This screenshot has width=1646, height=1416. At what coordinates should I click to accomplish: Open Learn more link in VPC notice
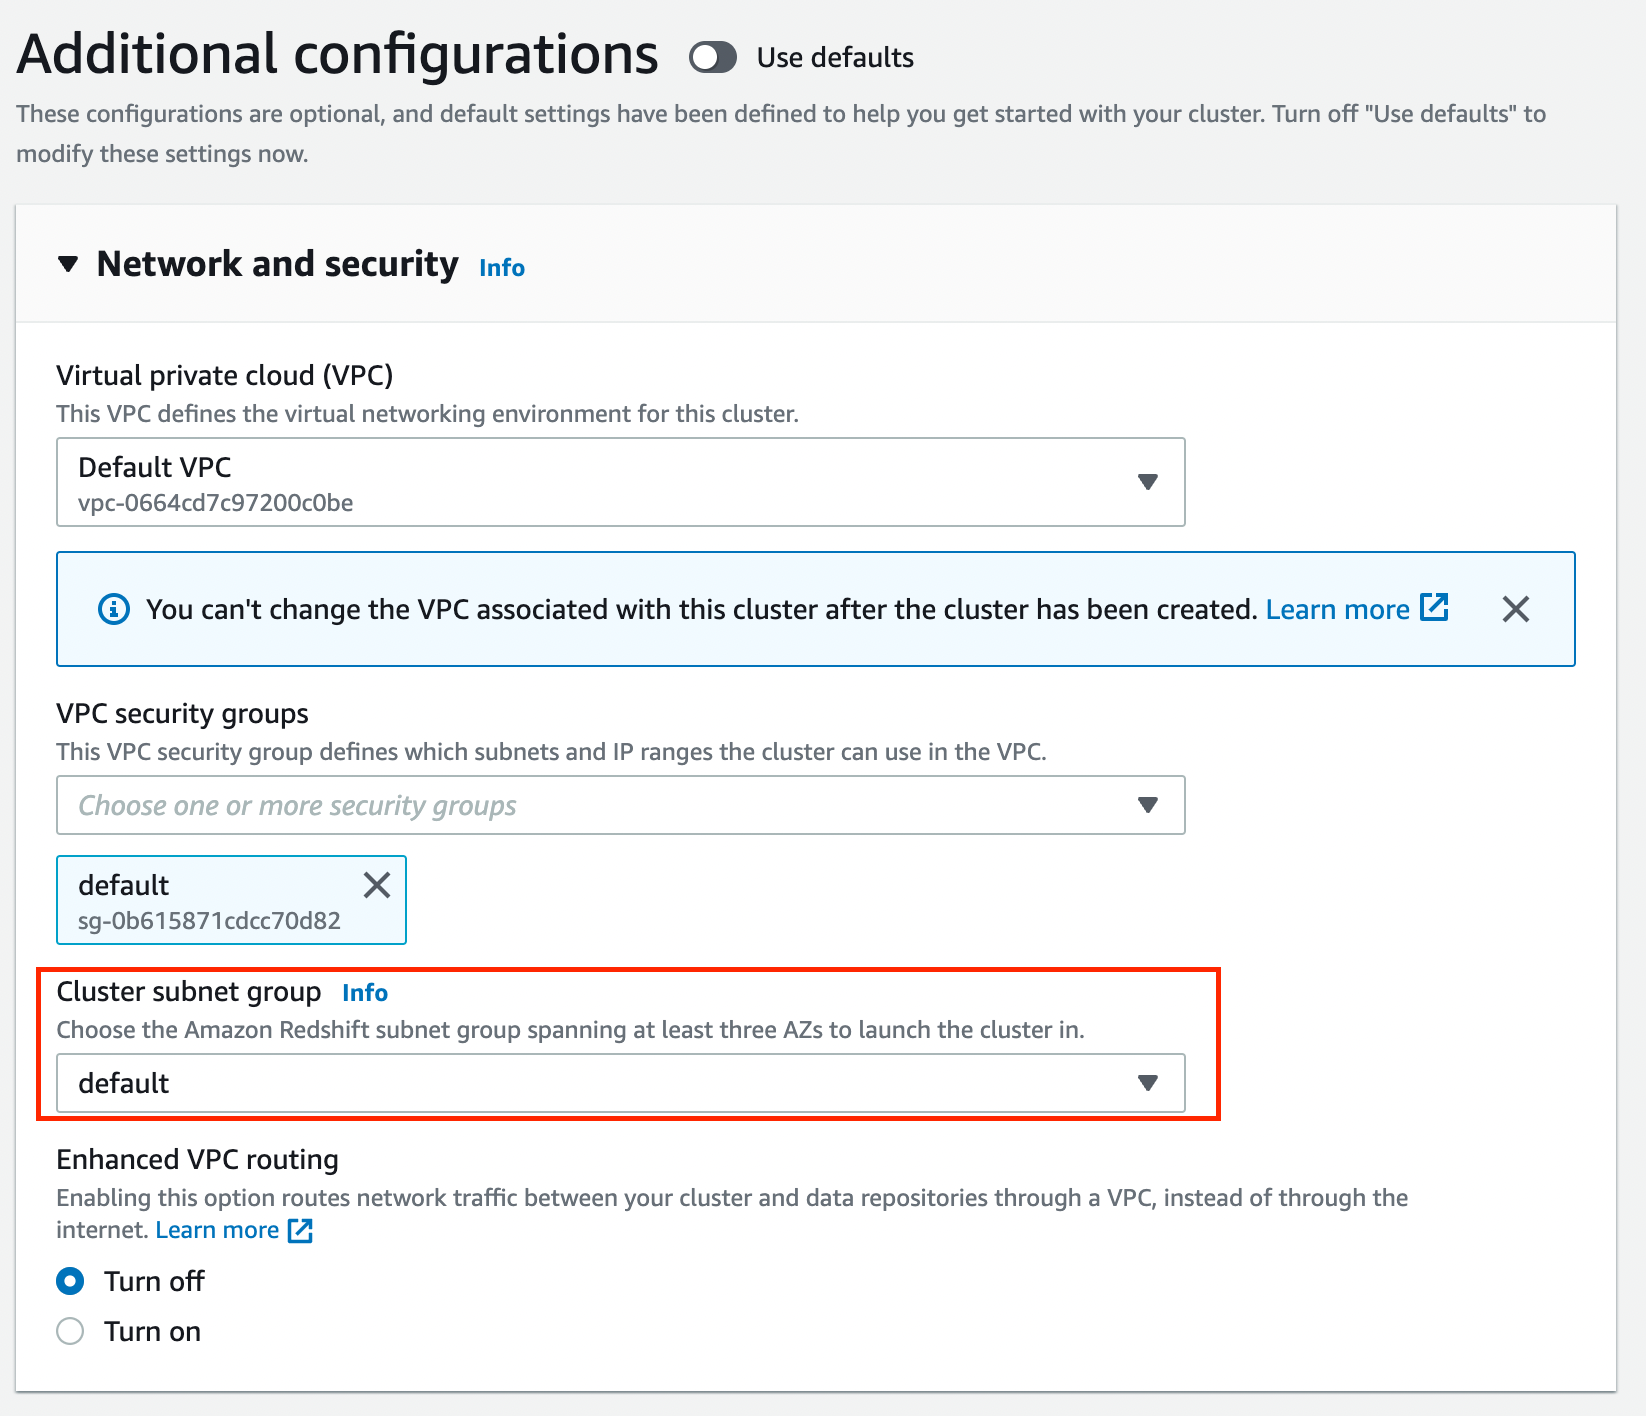coord(1337,609)
